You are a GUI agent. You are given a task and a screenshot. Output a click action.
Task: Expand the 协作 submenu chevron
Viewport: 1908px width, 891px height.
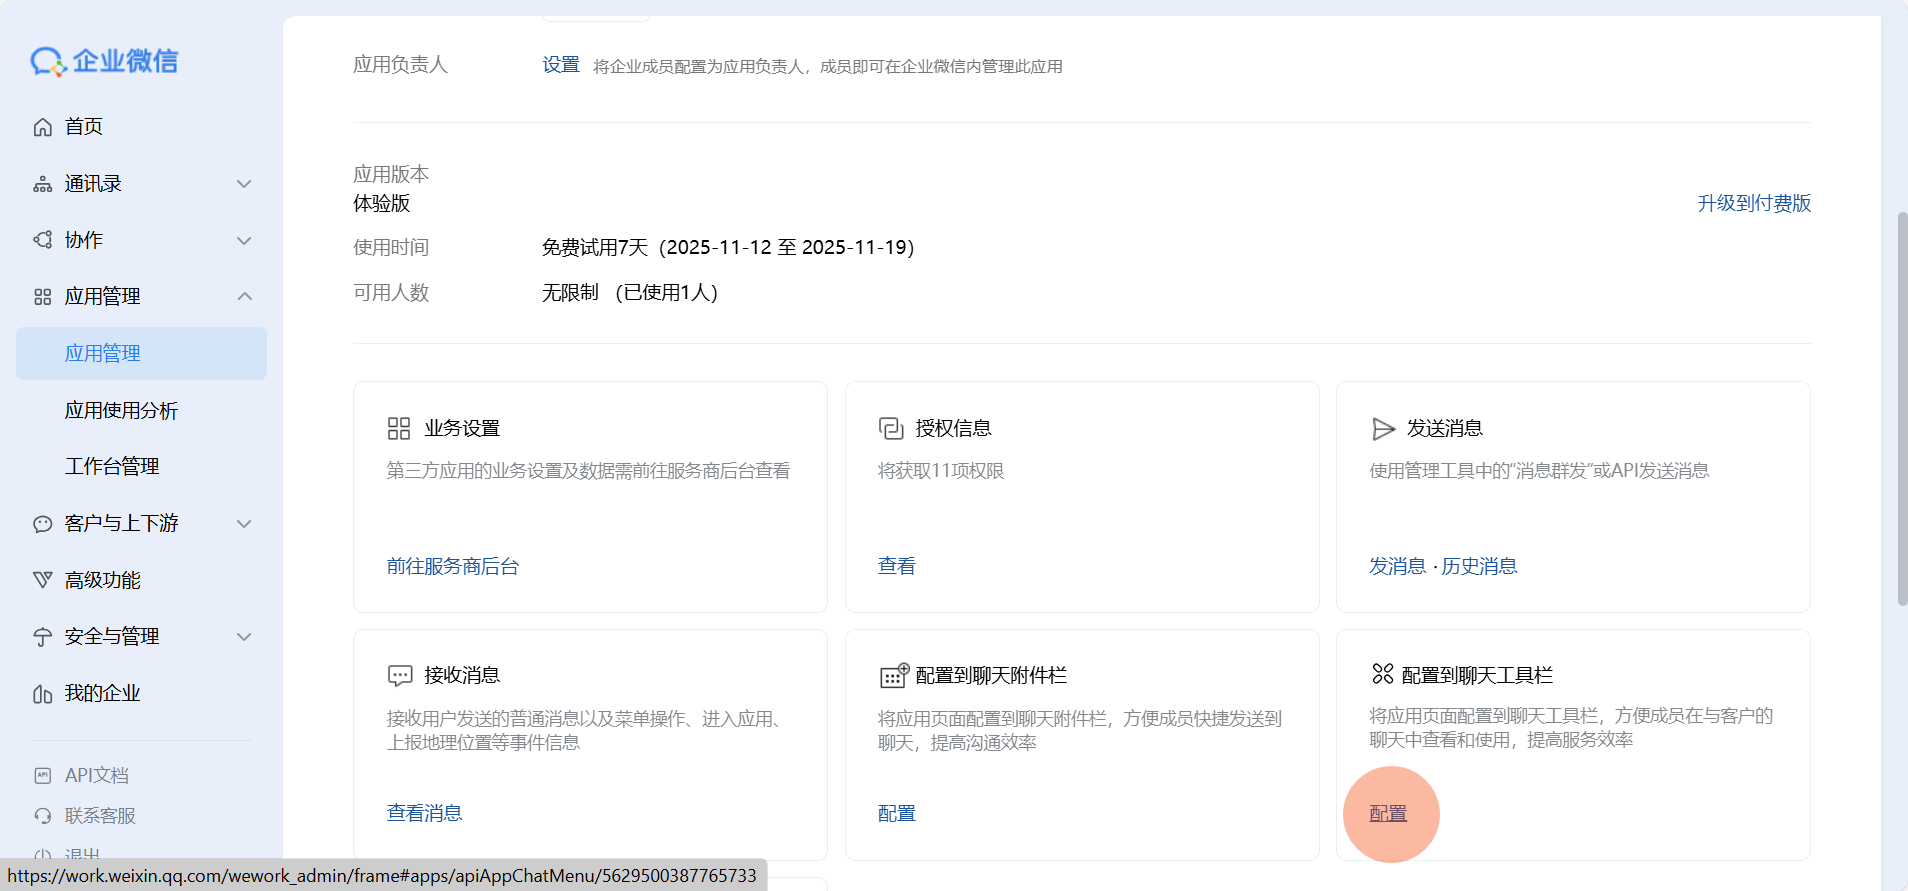coord(244,240)
